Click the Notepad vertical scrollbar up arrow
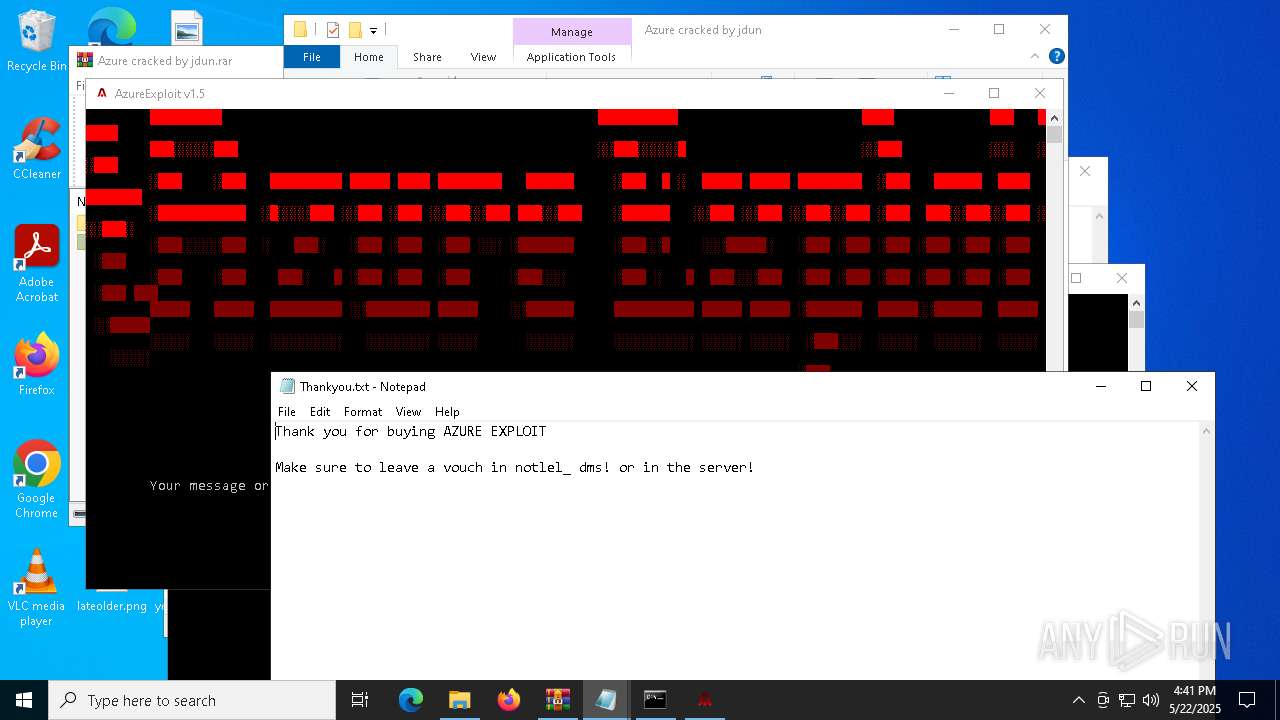This screenshot has height=720, width=1280. (1206, 431)
